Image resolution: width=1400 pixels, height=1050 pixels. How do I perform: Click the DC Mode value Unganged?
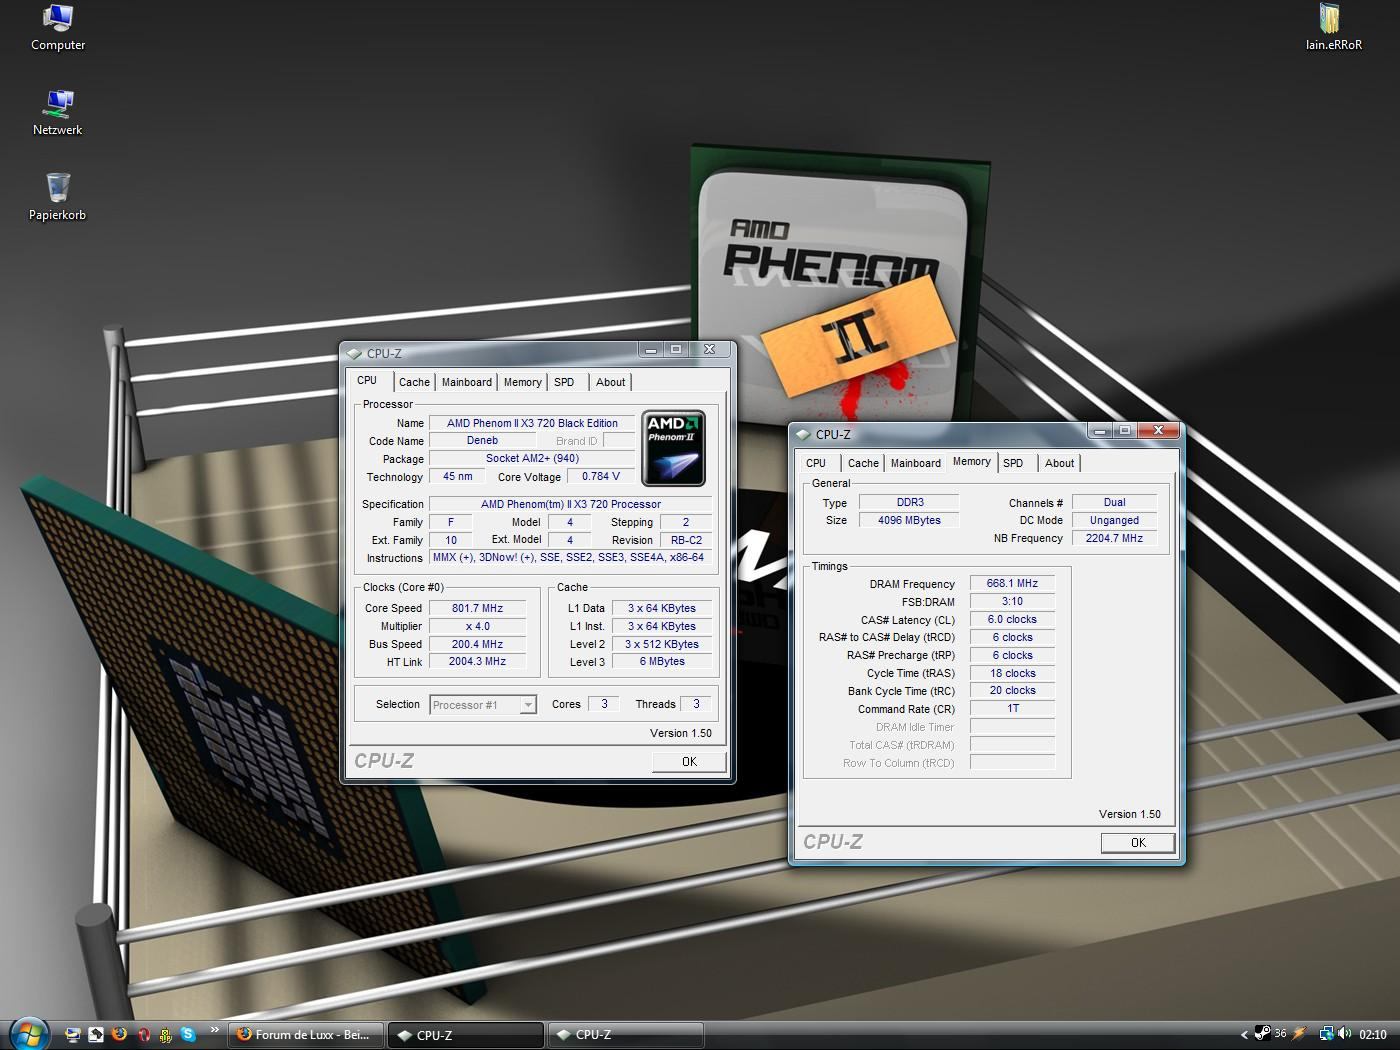1114,520
